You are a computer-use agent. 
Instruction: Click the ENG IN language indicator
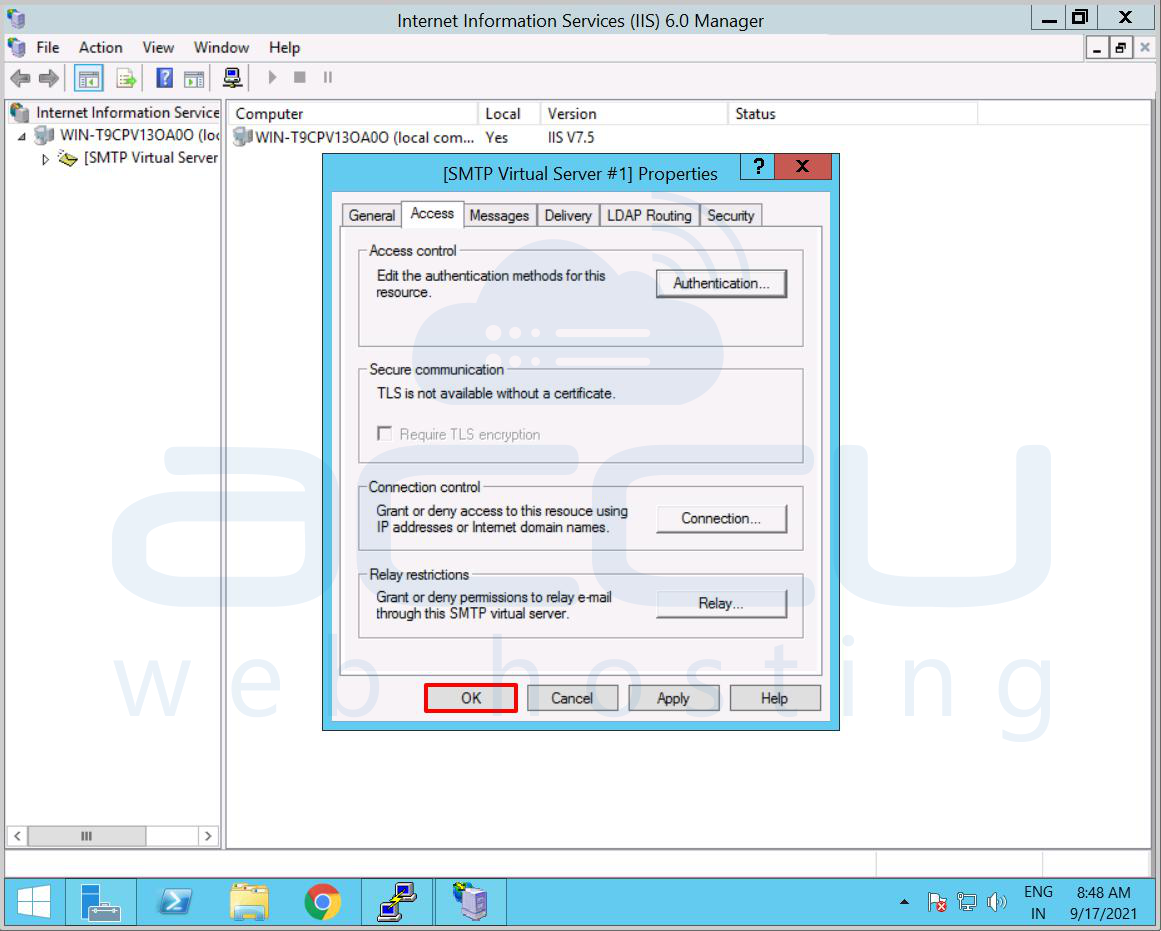(1038, 903)
